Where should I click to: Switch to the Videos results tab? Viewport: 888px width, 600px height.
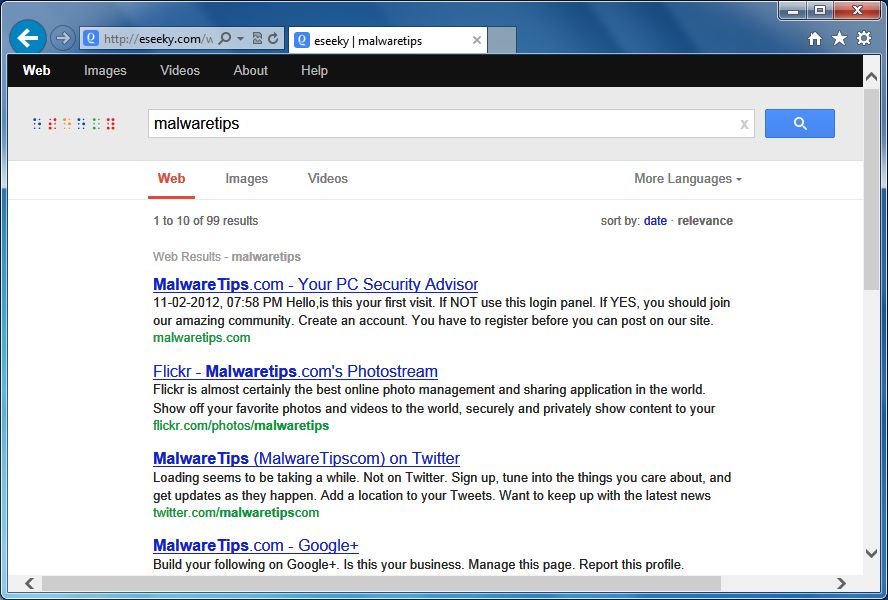[328, 178]
